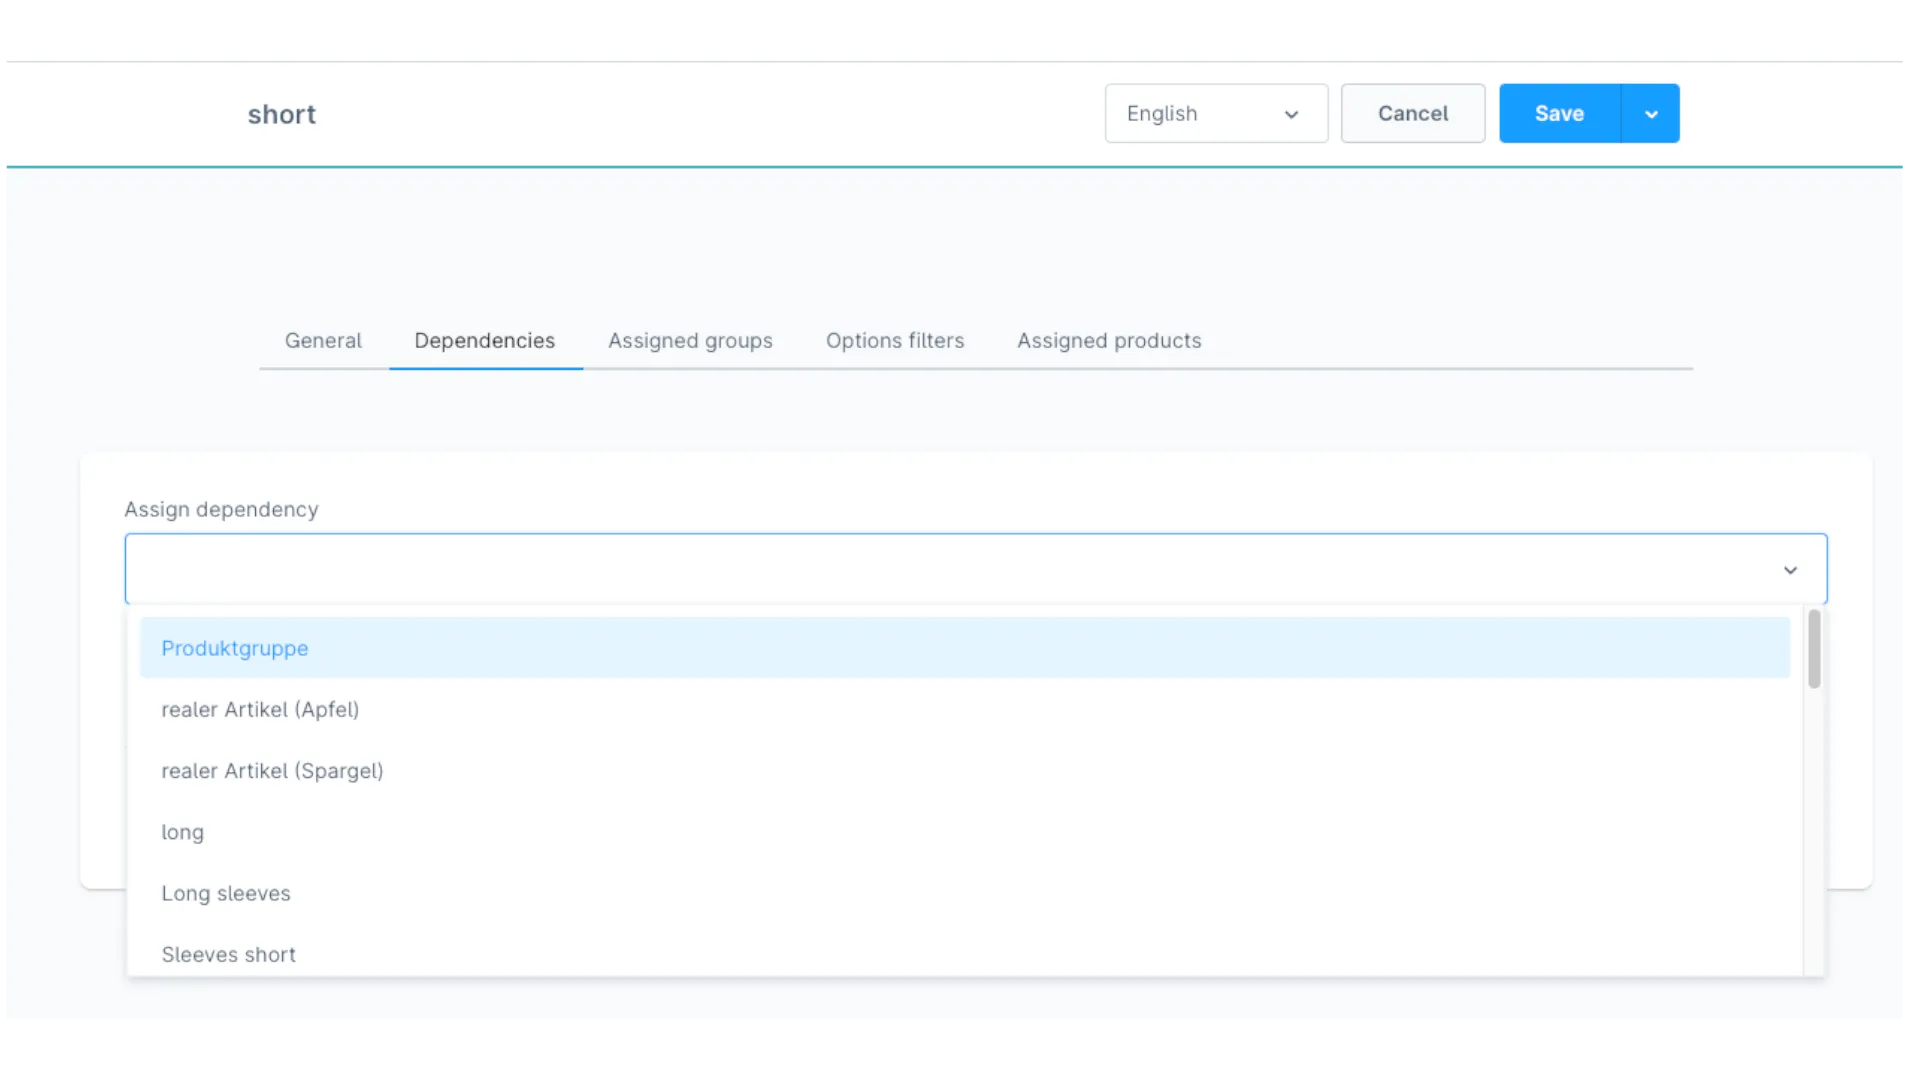Open the Assigned groups tab
This screenshot has height=1080, width=1920.
(x=690, y=341)
